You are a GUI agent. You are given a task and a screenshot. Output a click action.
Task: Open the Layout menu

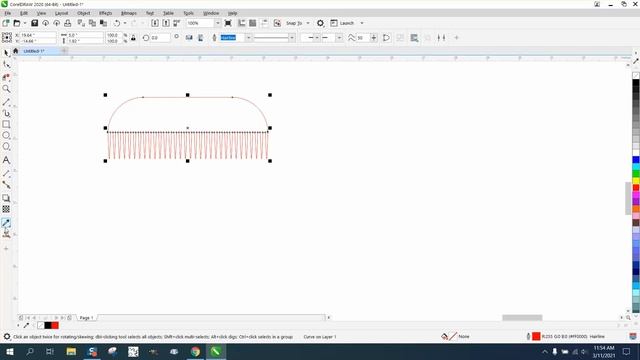[62, 13]
